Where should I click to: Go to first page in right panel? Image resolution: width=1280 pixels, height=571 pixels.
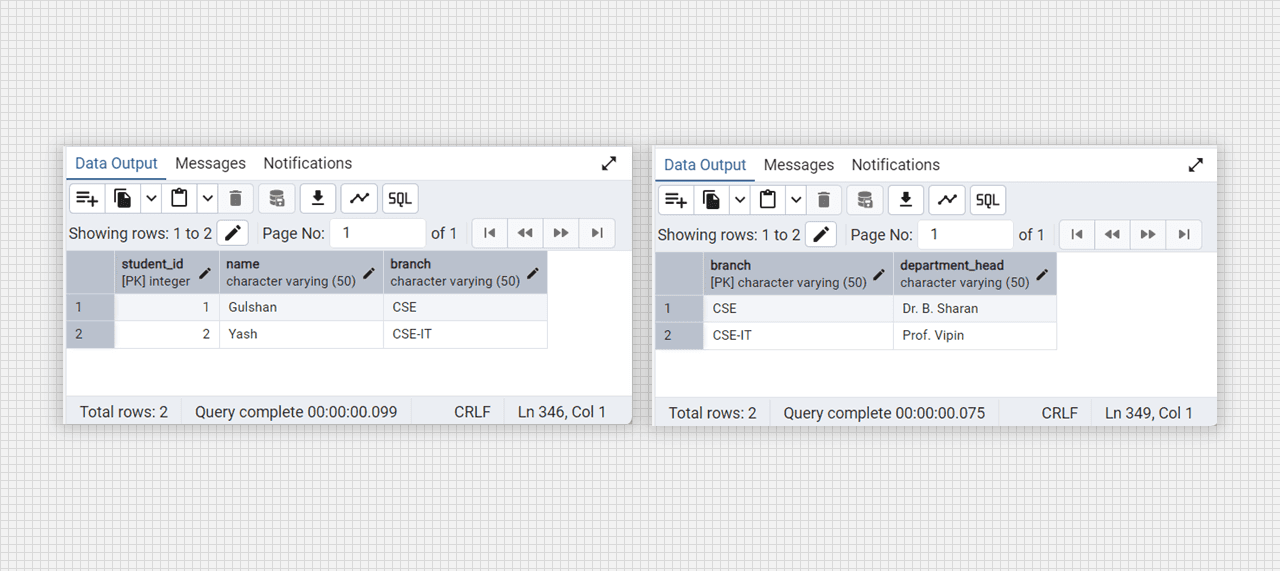click(x=1076, y=235)
